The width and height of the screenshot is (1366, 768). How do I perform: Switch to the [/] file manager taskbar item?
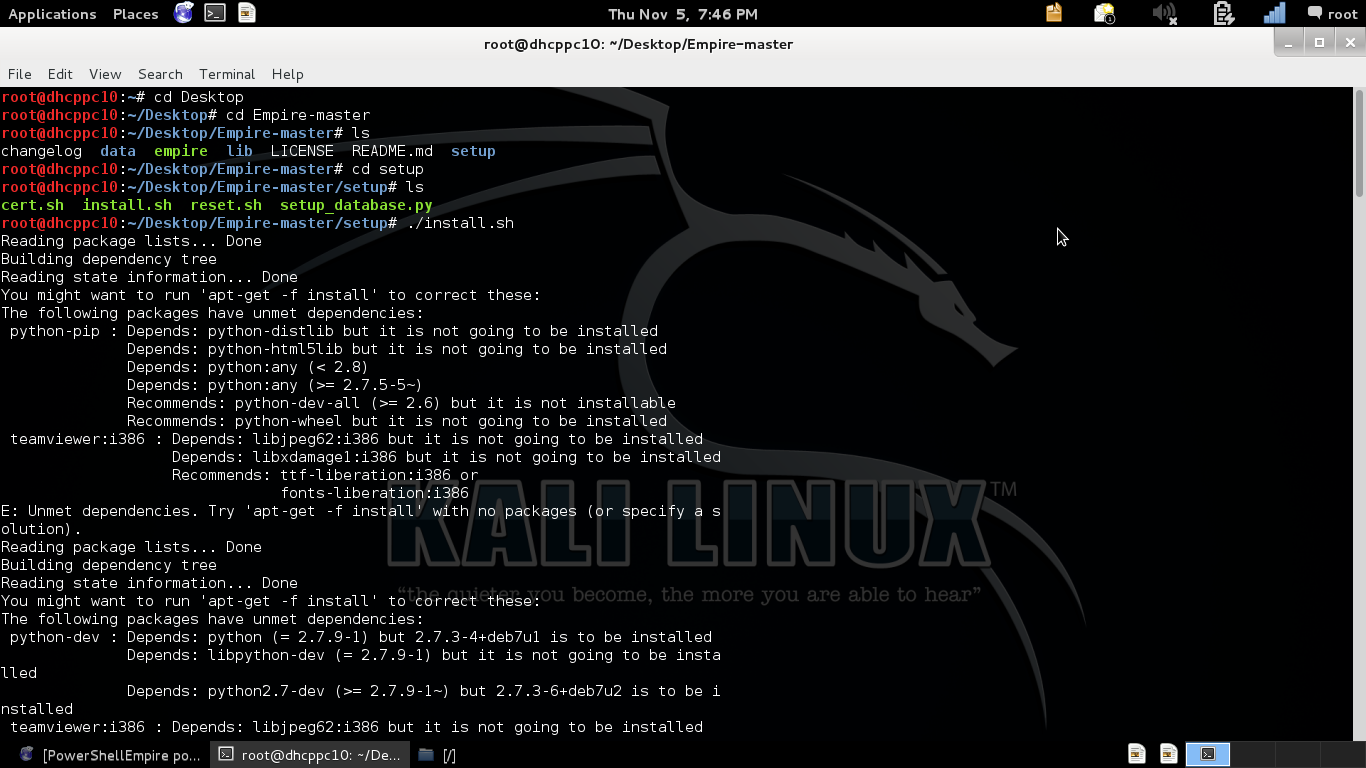tap(437, 755)
